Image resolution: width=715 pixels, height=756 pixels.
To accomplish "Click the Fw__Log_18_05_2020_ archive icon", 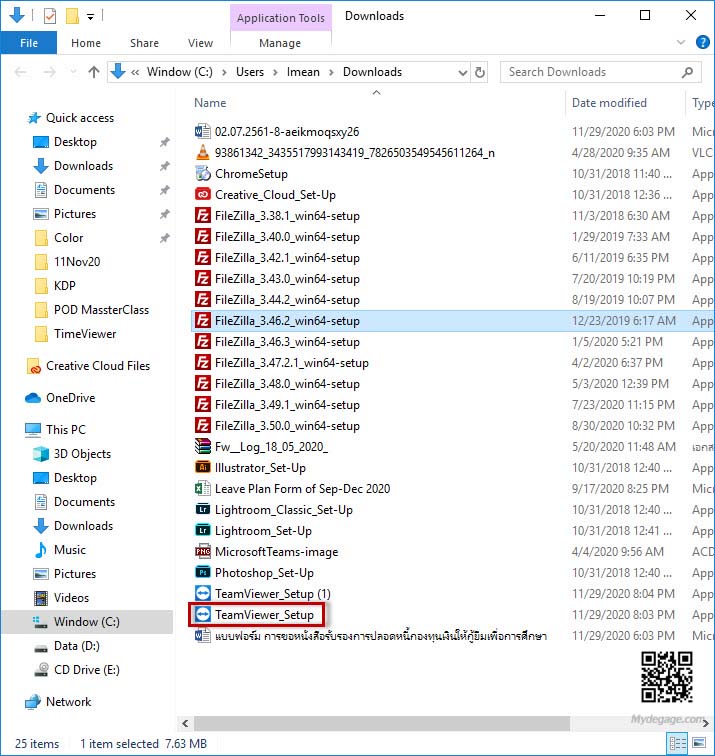I will (202, 446).
